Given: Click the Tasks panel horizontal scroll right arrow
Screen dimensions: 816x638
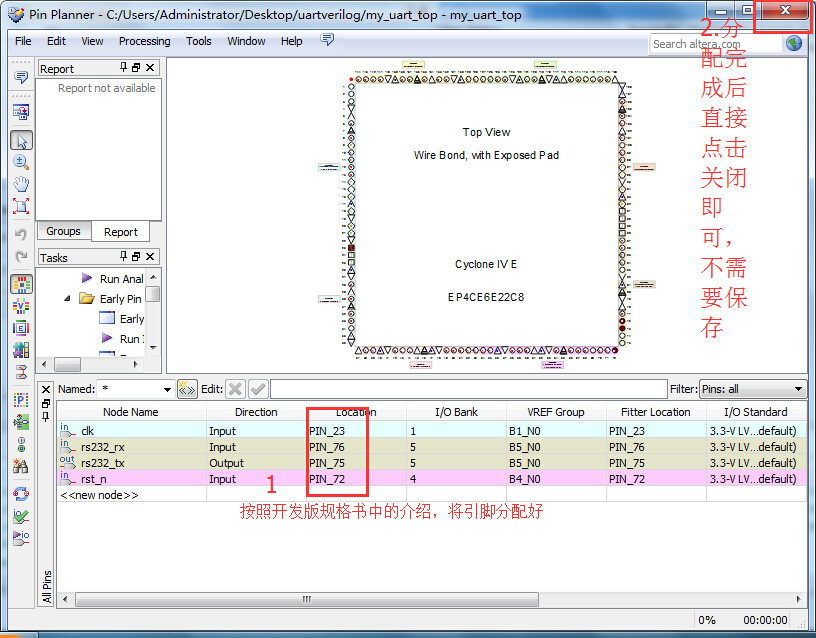Looking at the screenshot, I should pyautogui.click(x=136, y=364).
